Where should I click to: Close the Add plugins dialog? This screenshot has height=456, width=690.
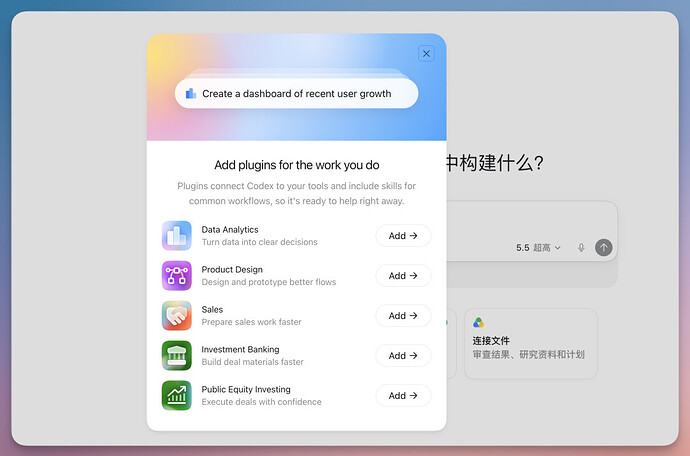coord(426,54)
